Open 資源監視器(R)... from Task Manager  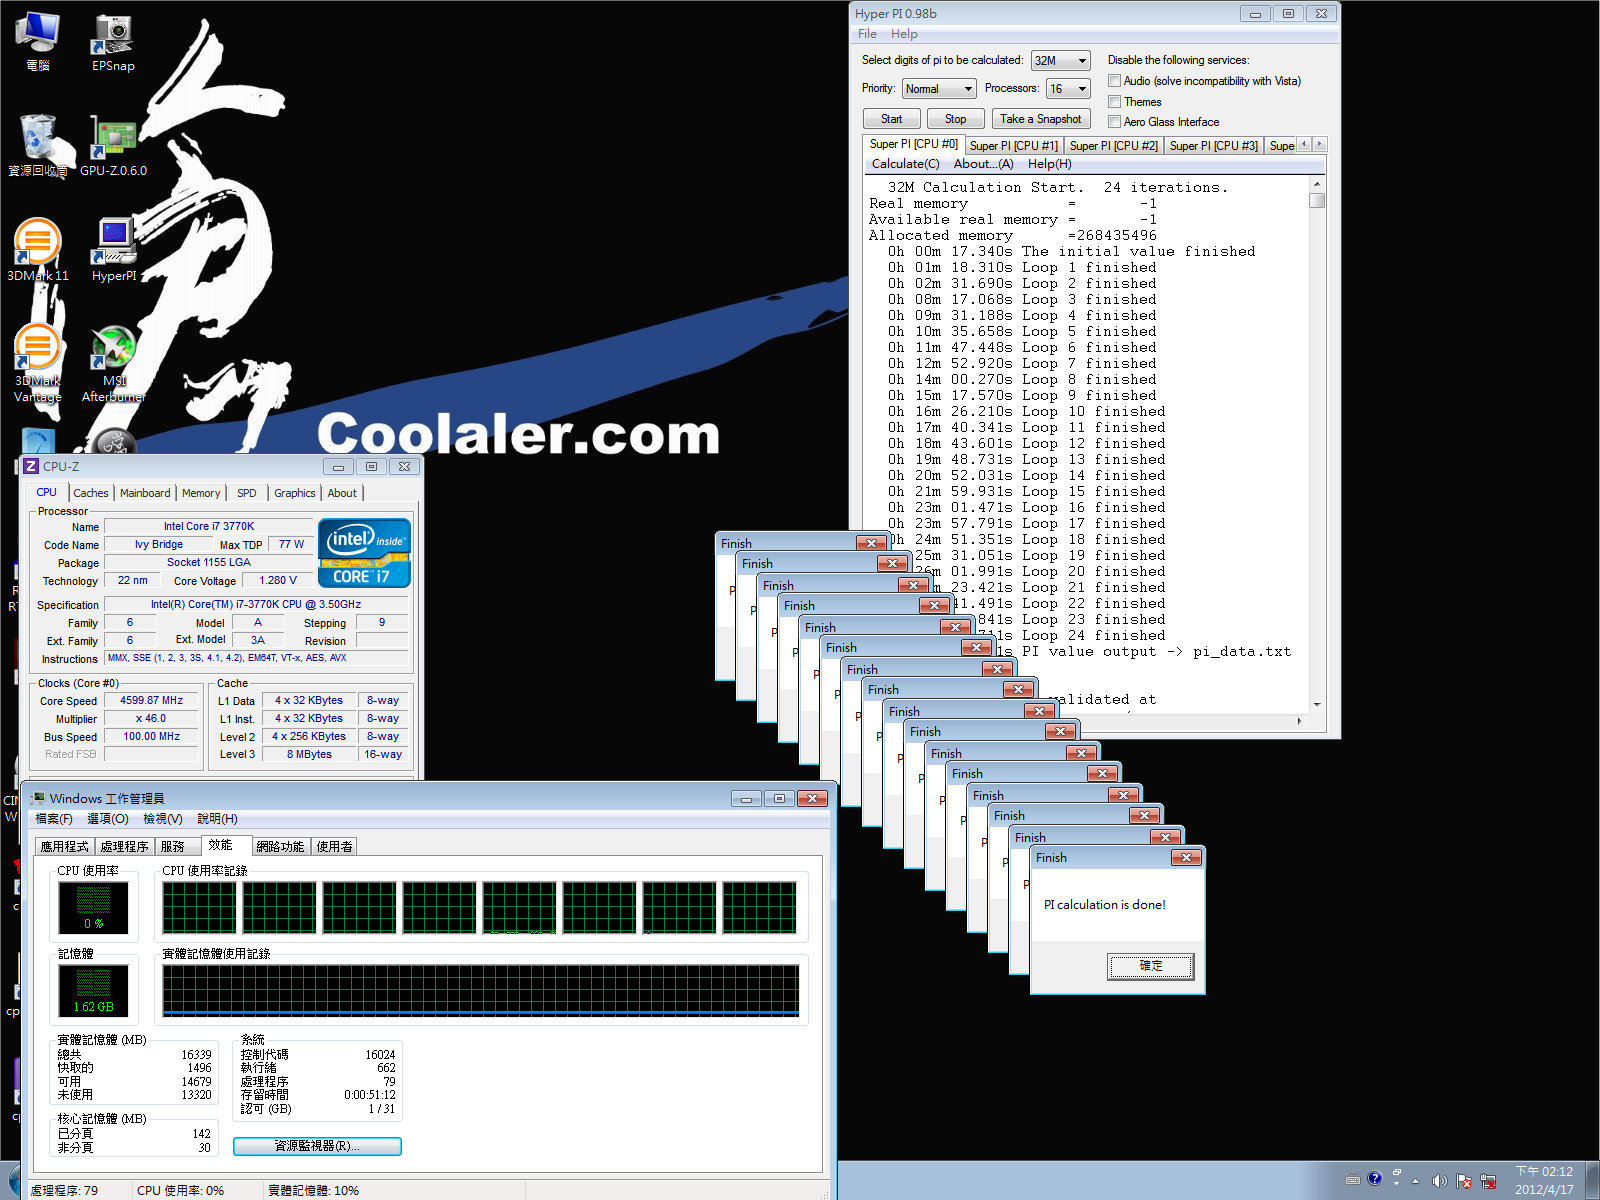pyautogui.click(x=317, y=1146)
